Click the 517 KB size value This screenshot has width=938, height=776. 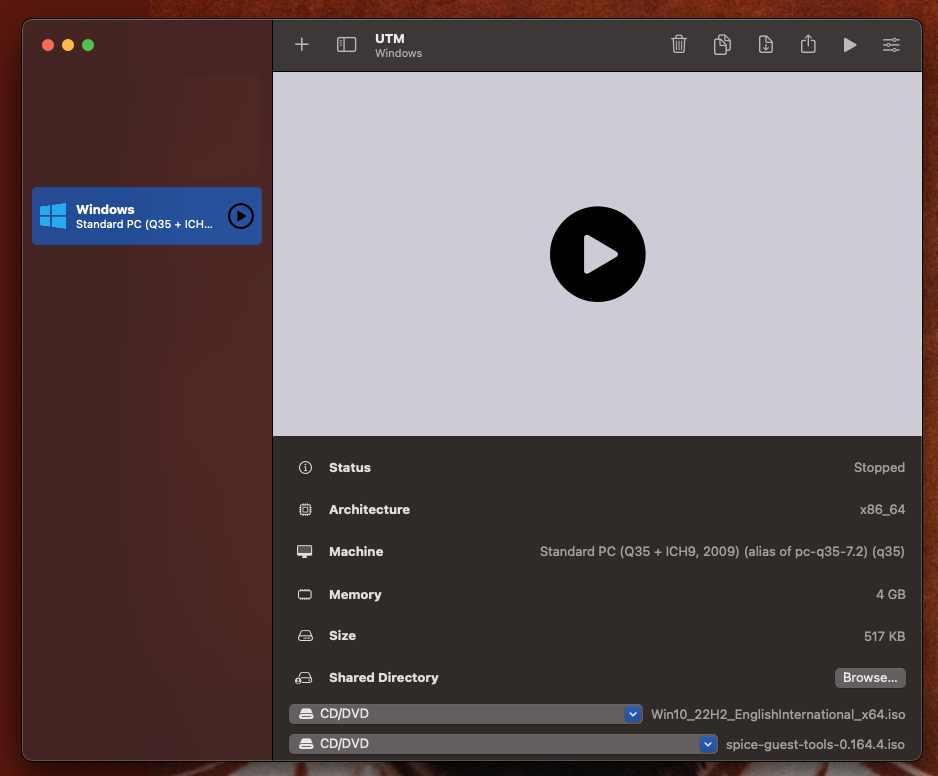[x=884, y=636]
